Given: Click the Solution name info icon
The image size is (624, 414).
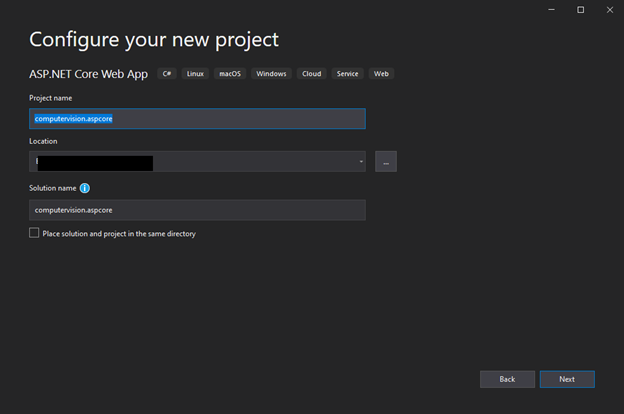Looking at the screenshot, I should point(85,188).
